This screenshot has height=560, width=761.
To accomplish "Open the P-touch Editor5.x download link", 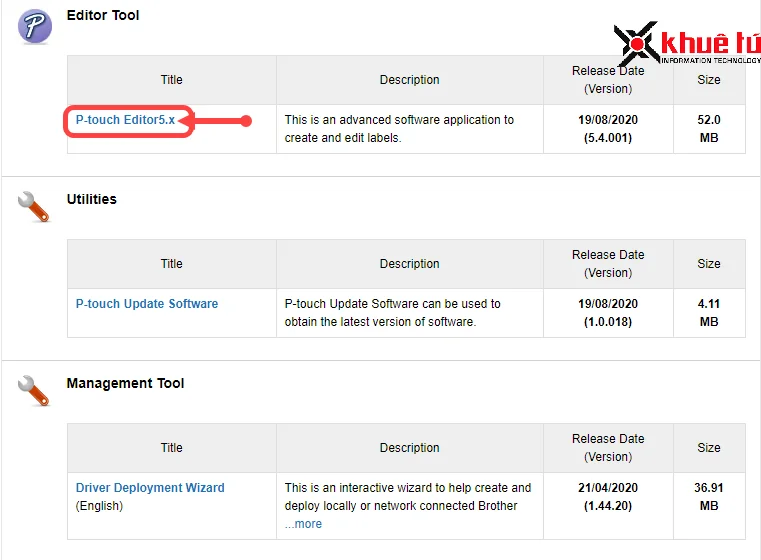I will coord(125,120).
